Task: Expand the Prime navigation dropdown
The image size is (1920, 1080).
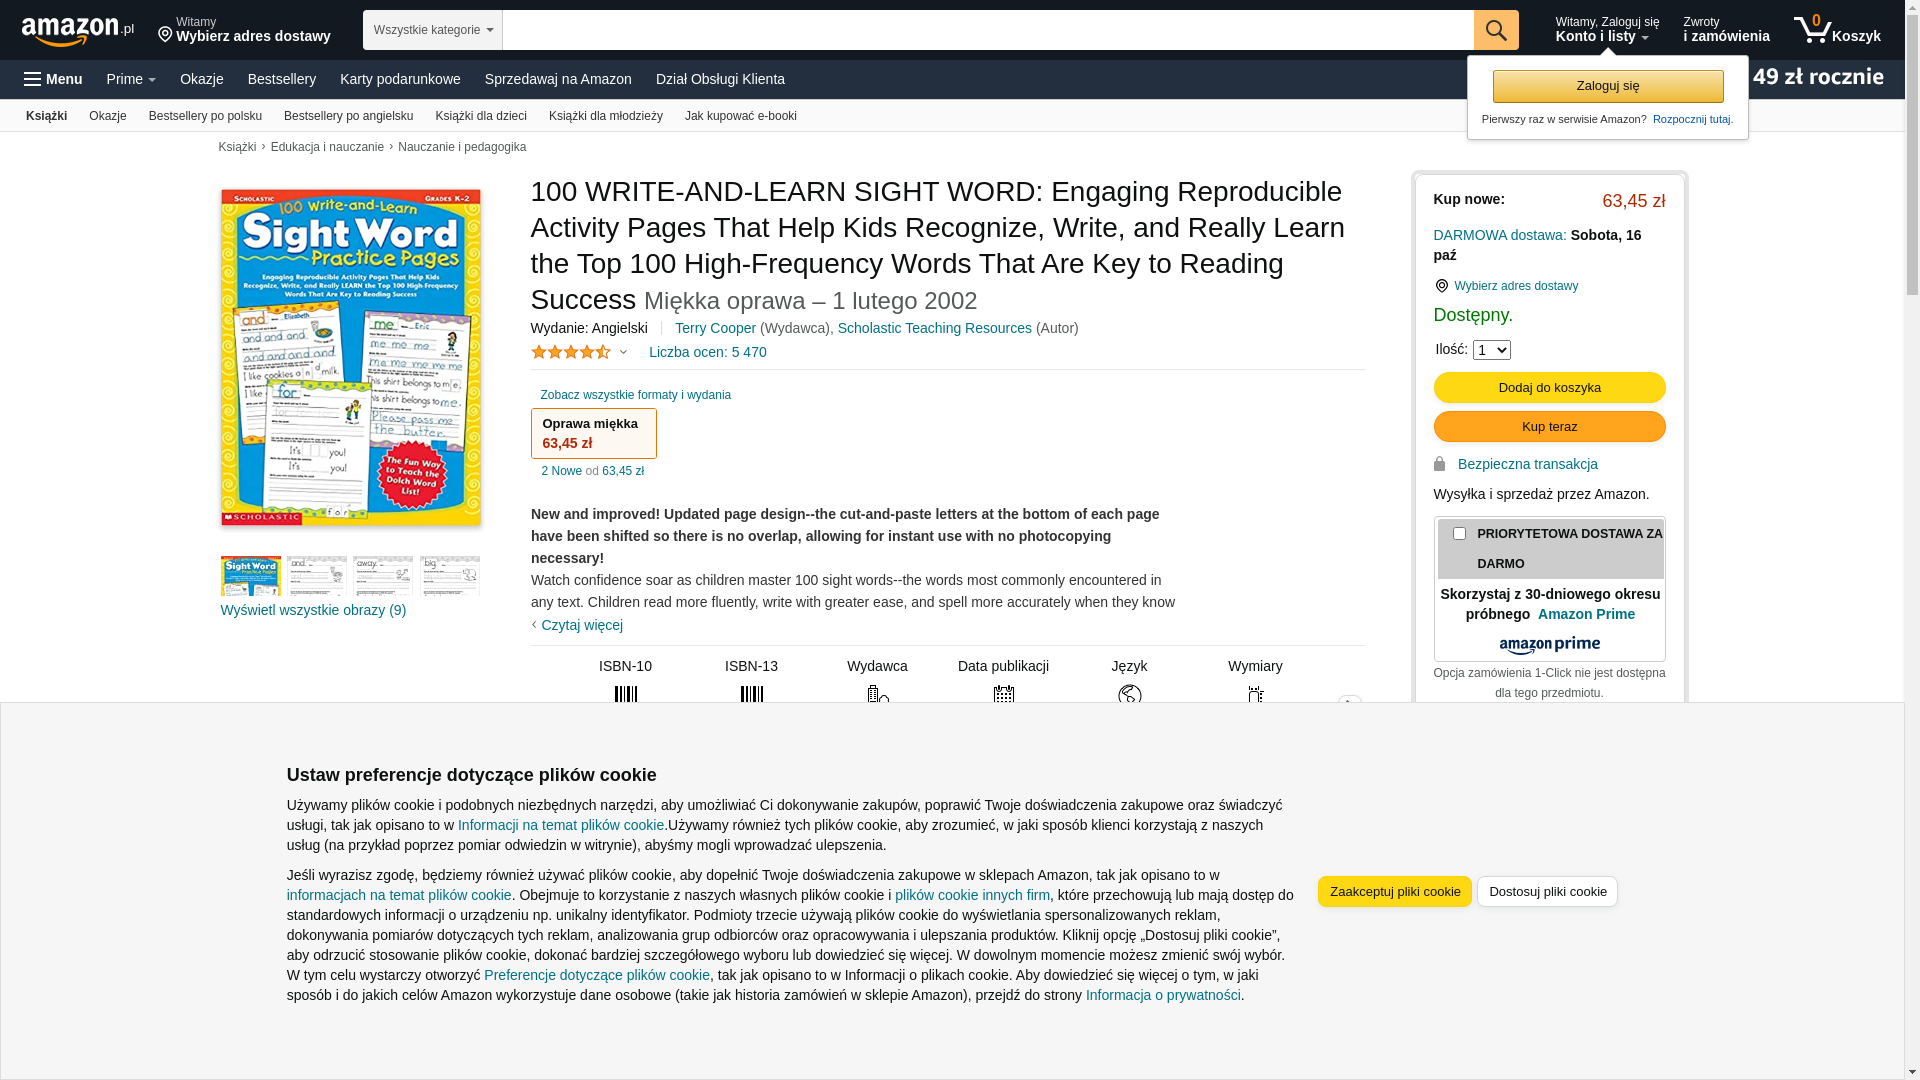Action: point(131,79)
